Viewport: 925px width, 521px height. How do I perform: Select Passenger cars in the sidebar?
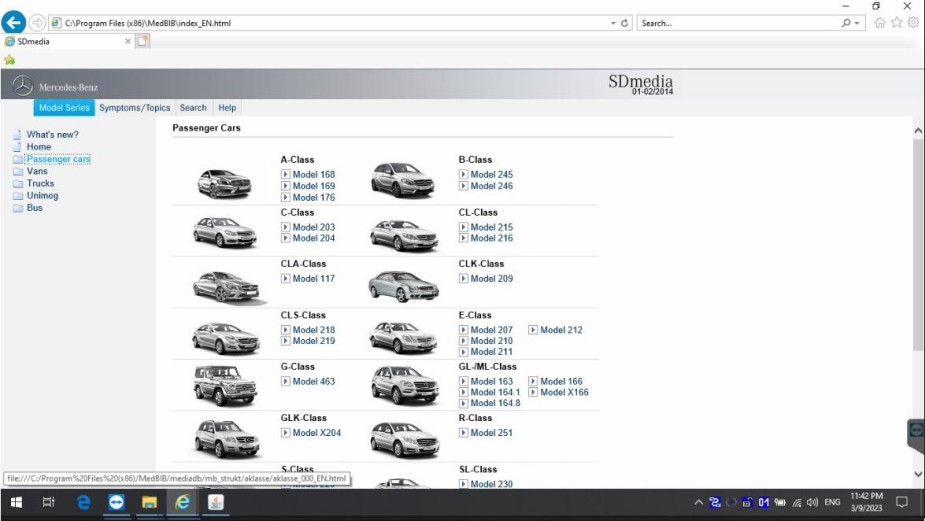click(x=58, y=159)
